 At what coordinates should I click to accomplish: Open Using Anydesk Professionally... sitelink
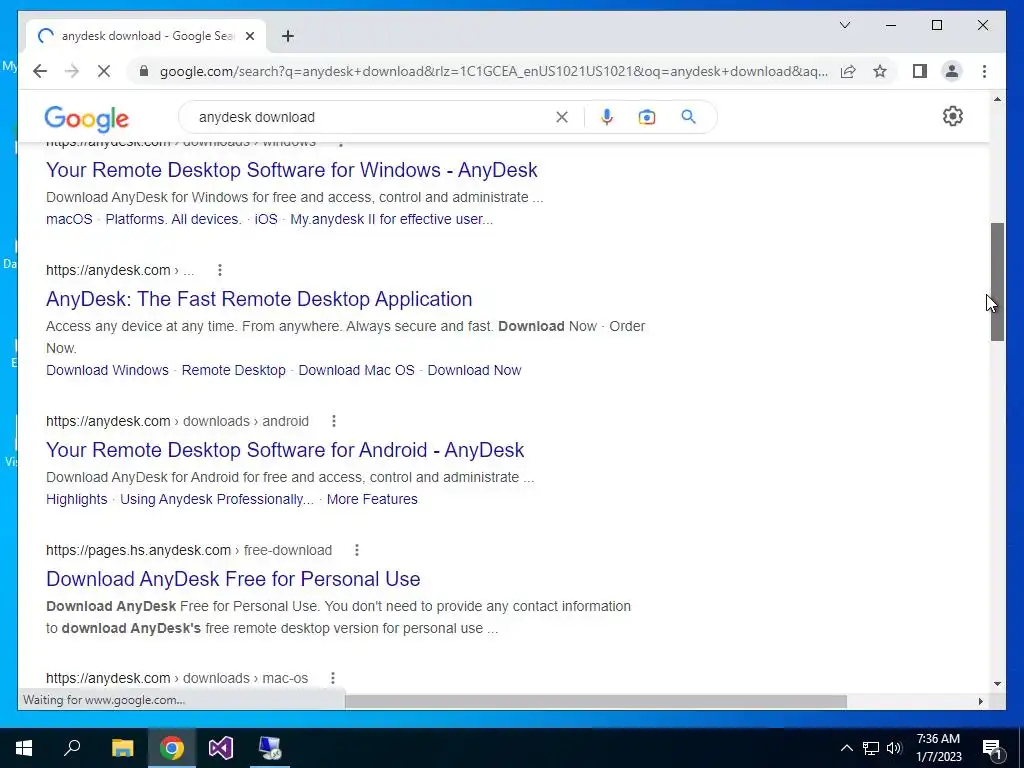[217, 500]
